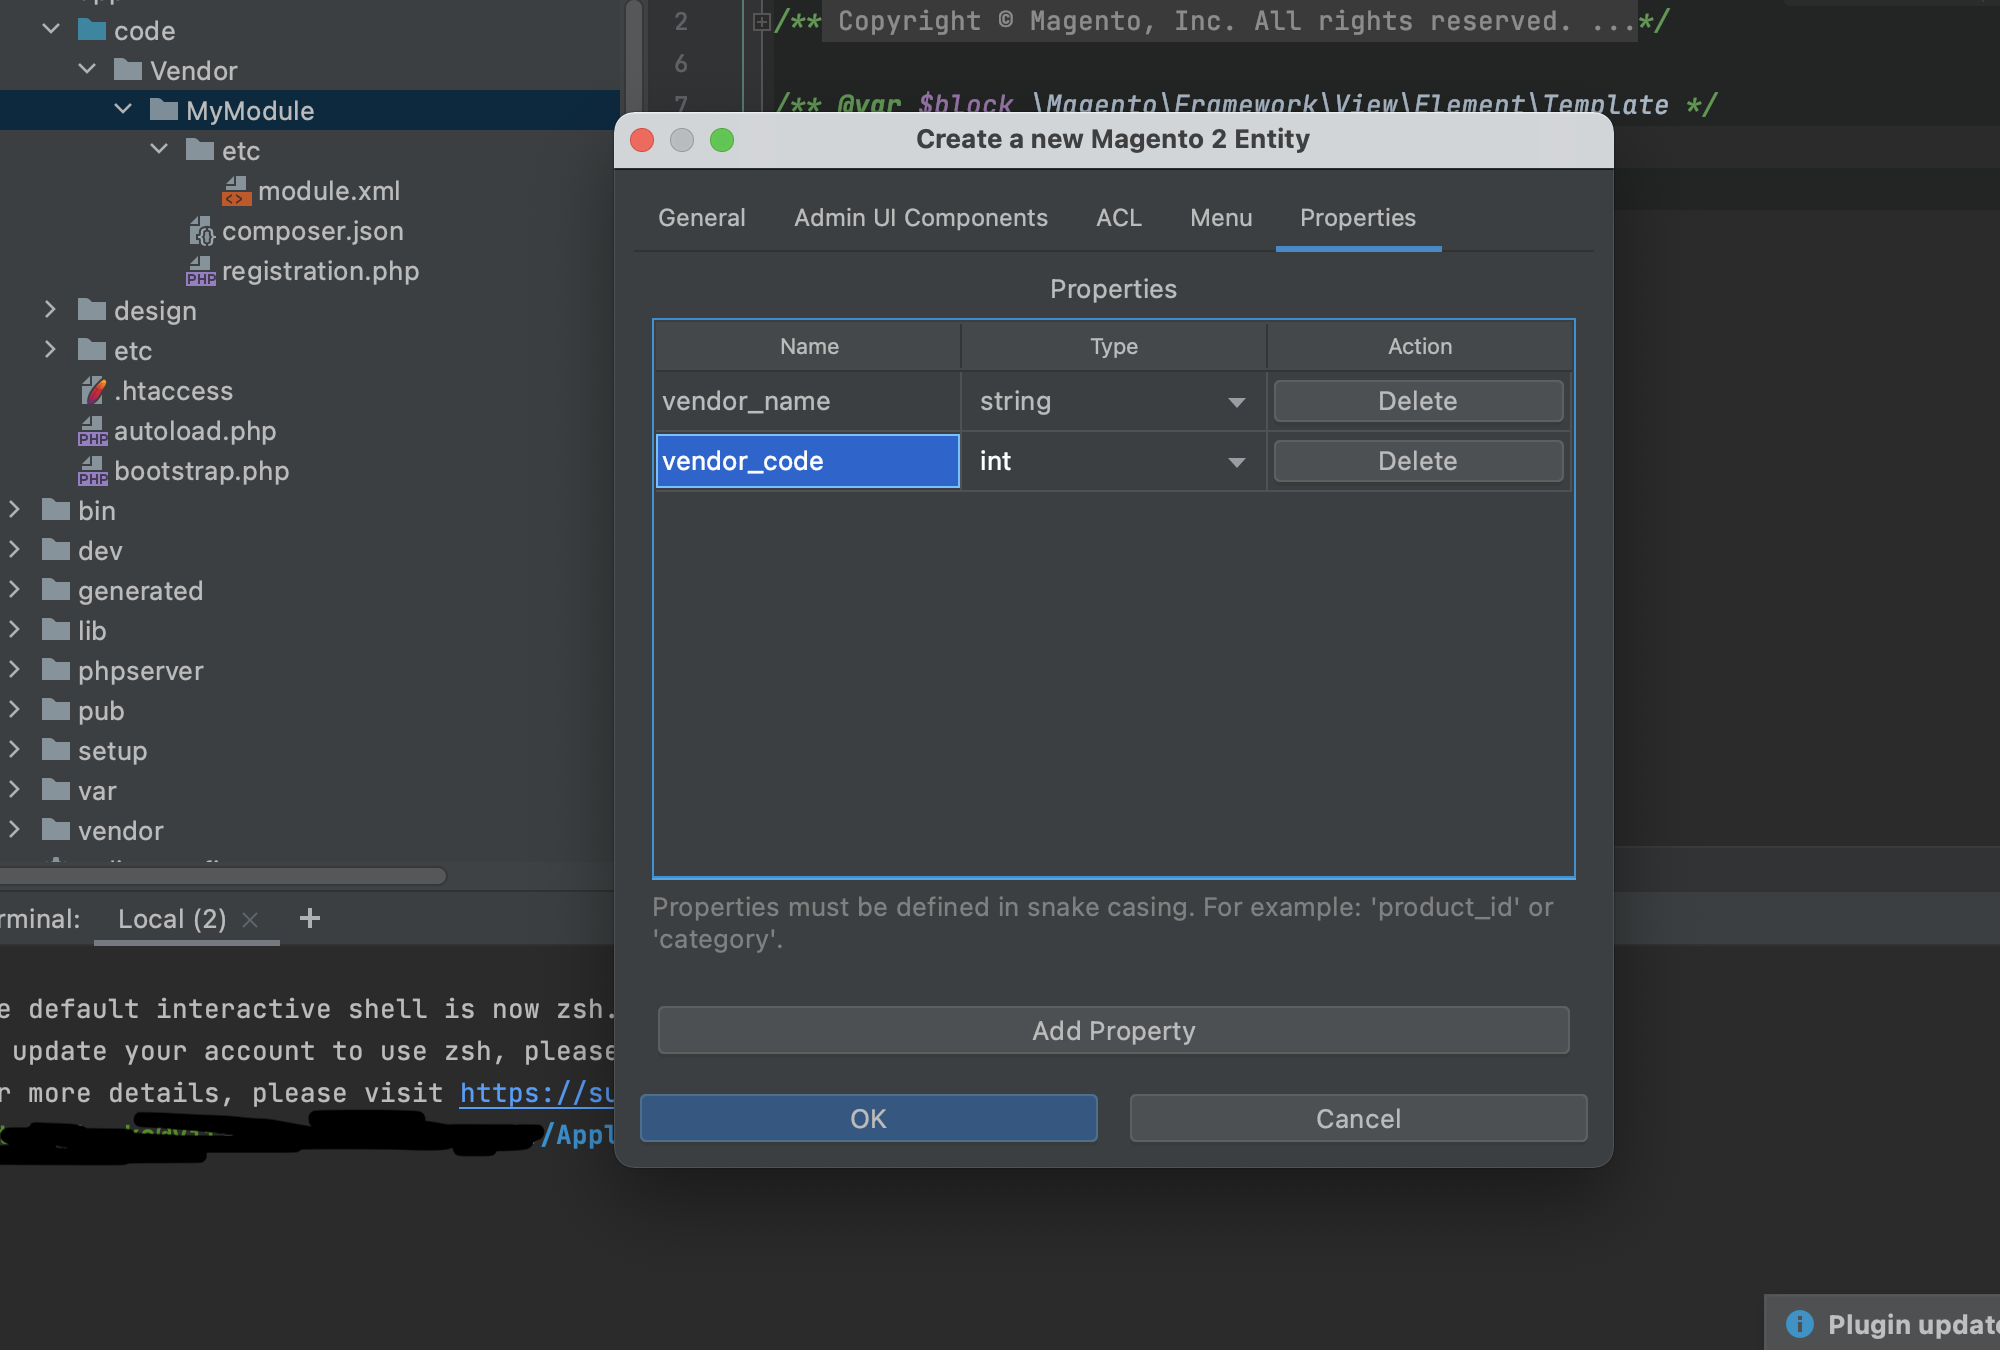Switch to the ACL tab

pos(1118,218)
